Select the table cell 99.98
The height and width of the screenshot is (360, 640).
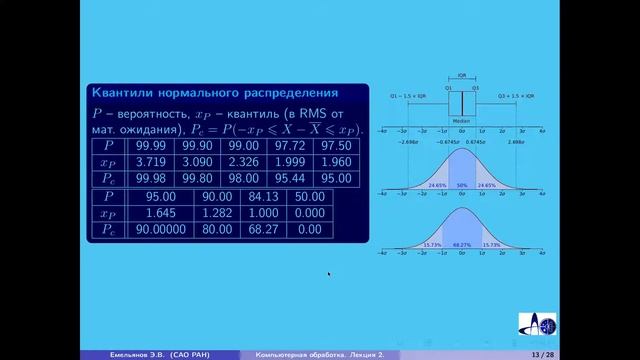point(151,178)
